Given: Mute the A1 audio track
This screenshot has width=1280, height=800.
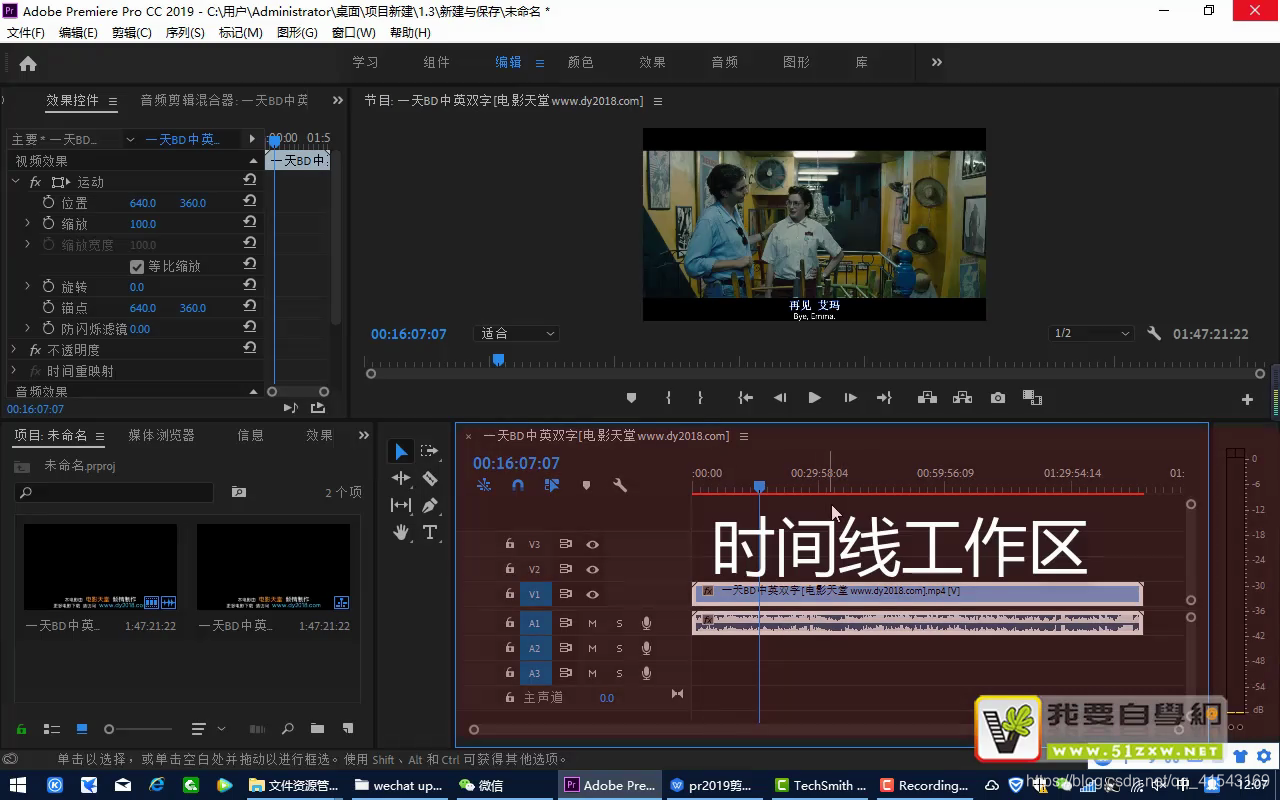Looking at the screenshot, I should tap(592, 623).
